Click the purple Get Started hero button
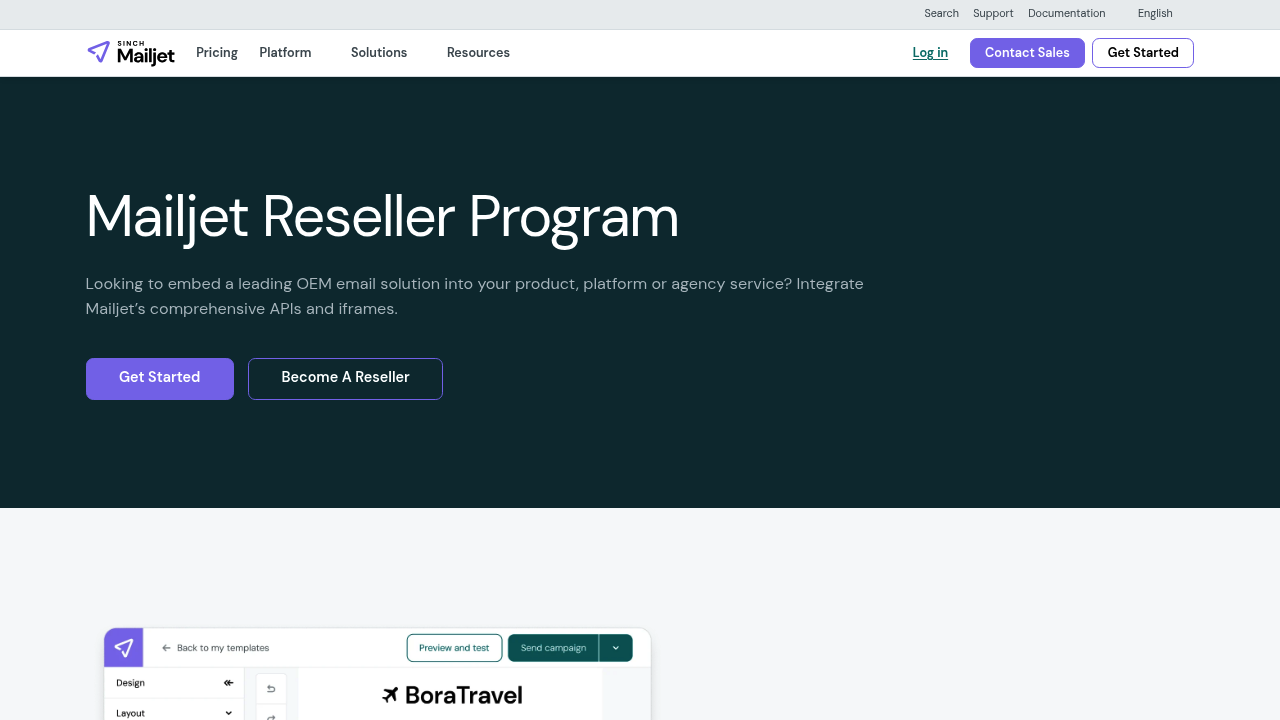 tap(159, 378)
